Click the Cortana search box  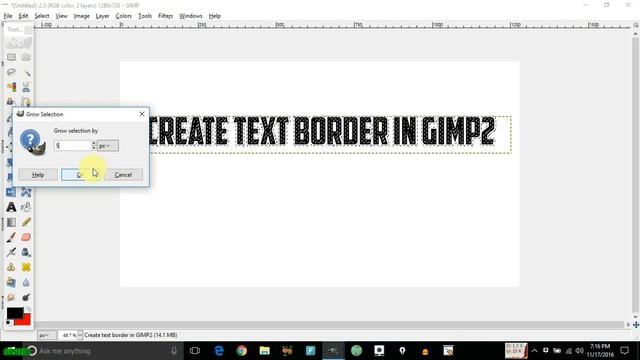[102, 351]
